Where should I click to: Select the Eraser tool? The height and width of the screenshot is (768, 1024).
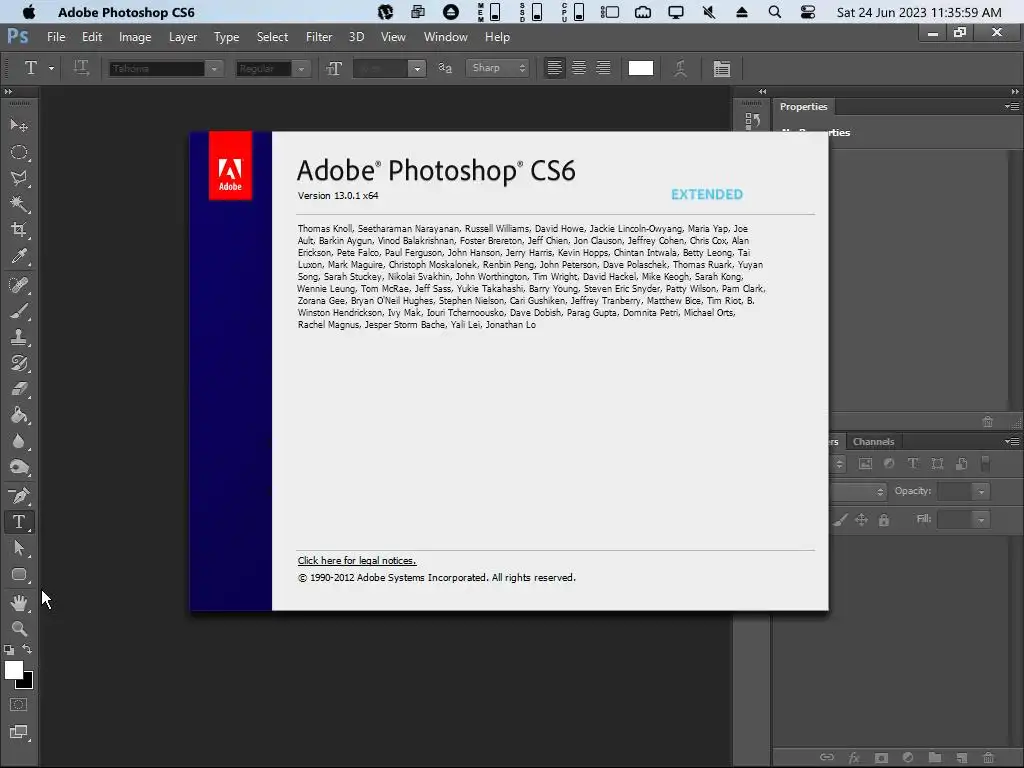coord(19,389)
